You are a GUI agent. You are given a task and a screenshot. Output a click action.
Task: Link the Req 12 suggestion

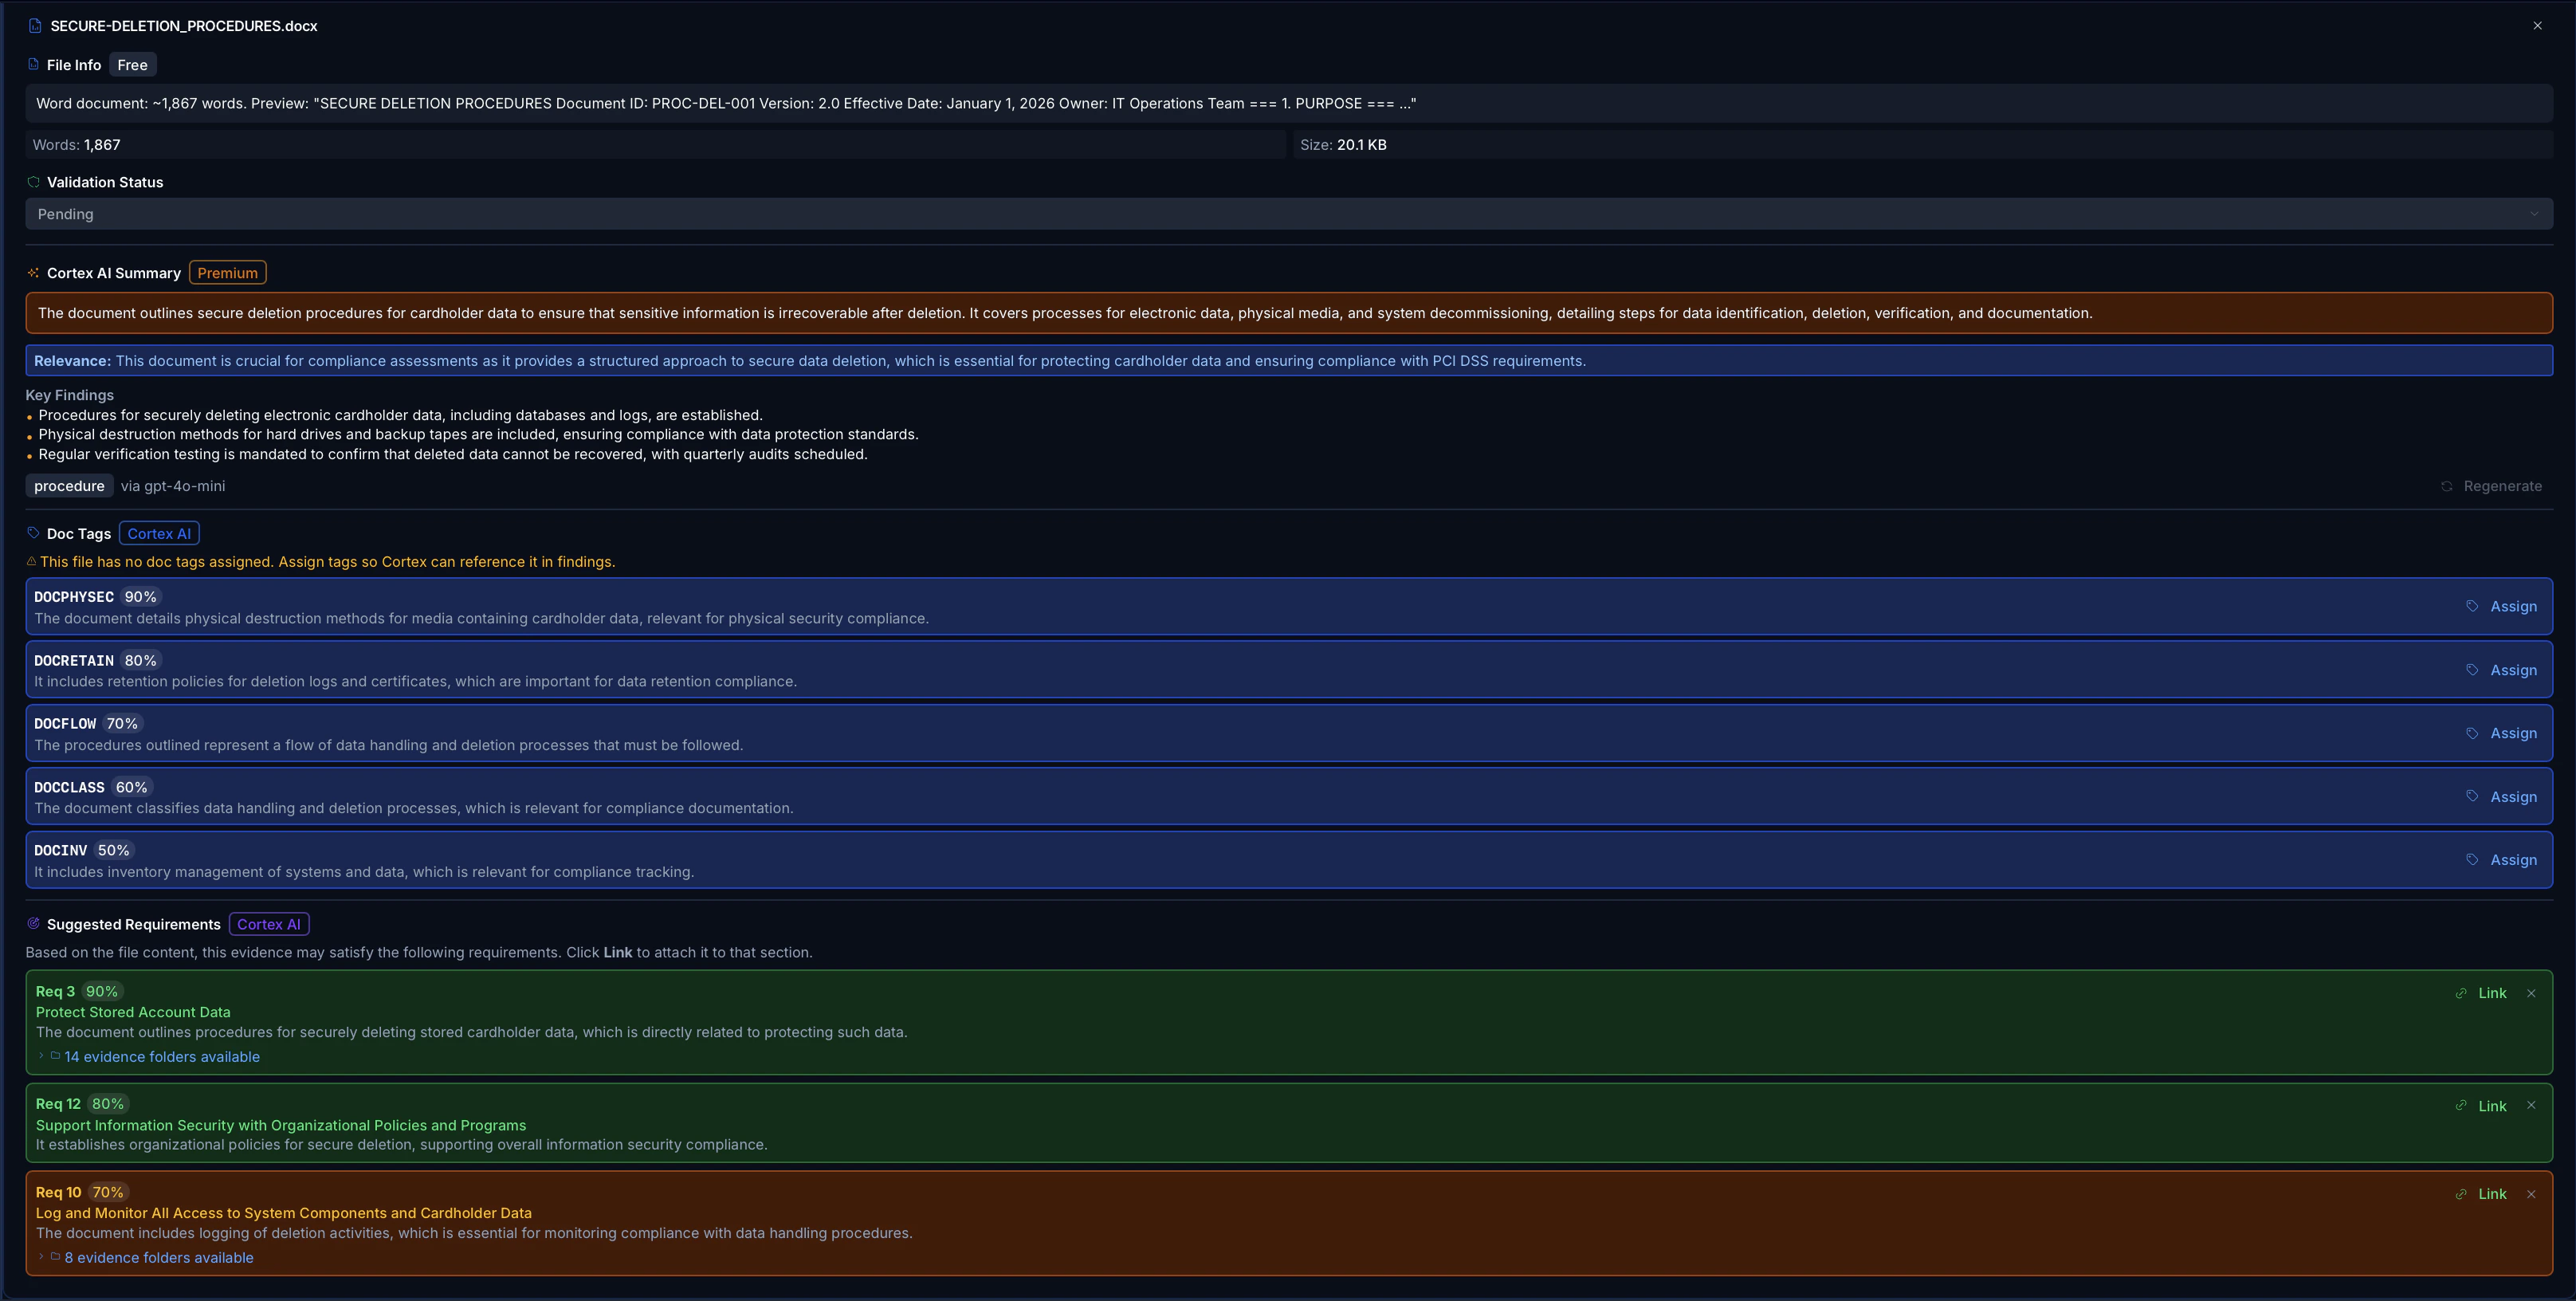click(2492, 1106)
